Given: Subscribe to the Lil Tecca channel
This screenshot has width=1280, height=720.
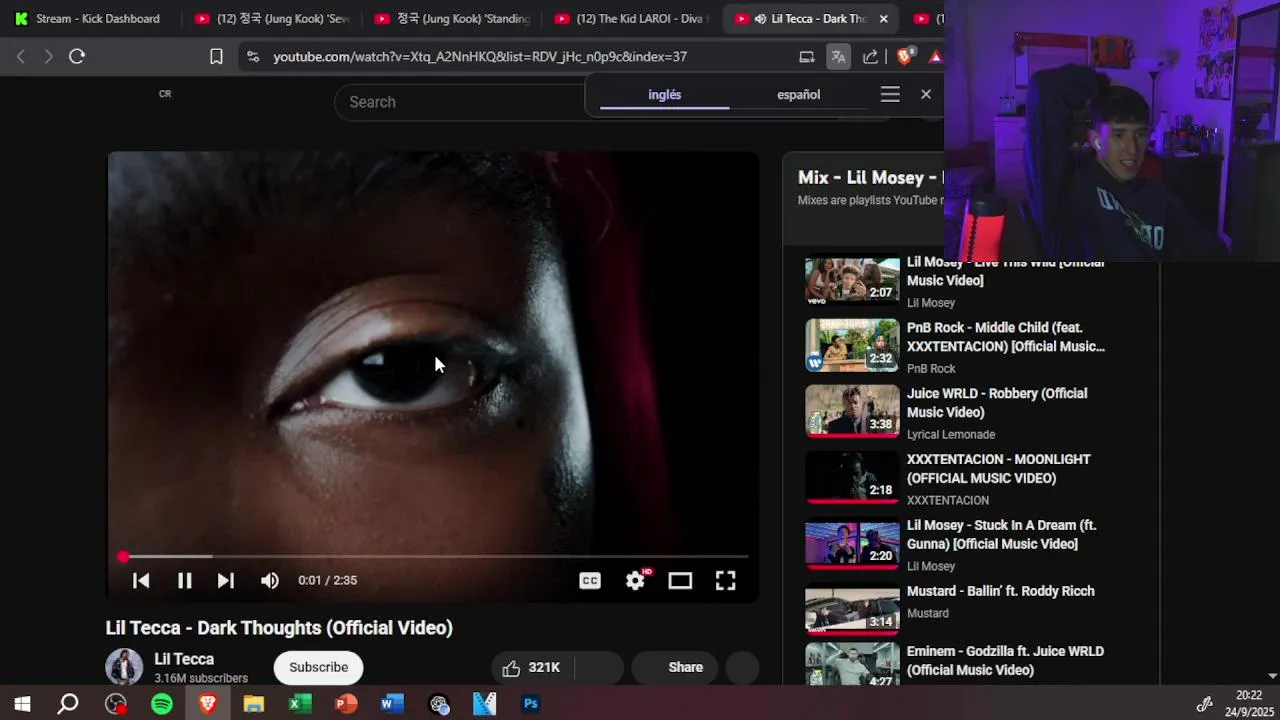Looking at the screenshot, I should [318, 667].
